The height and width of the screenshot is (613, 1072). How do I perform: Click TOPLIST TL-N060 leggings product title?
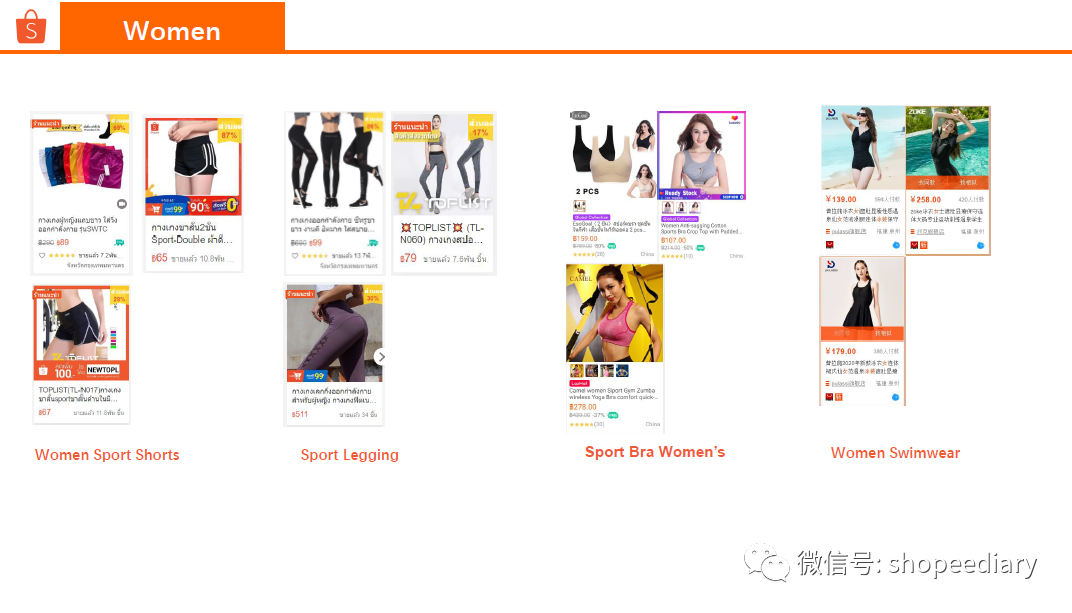click(442, 234)
